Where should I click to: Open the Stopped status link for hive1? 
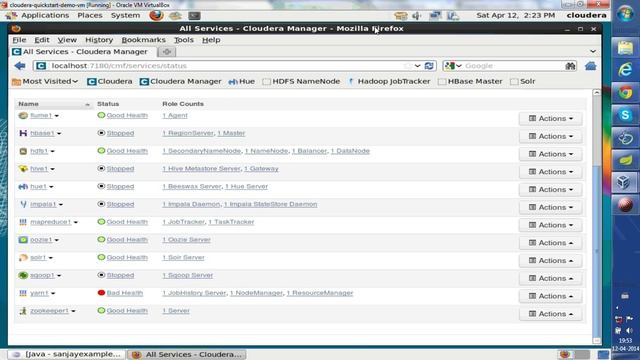[x=120, y=169]
